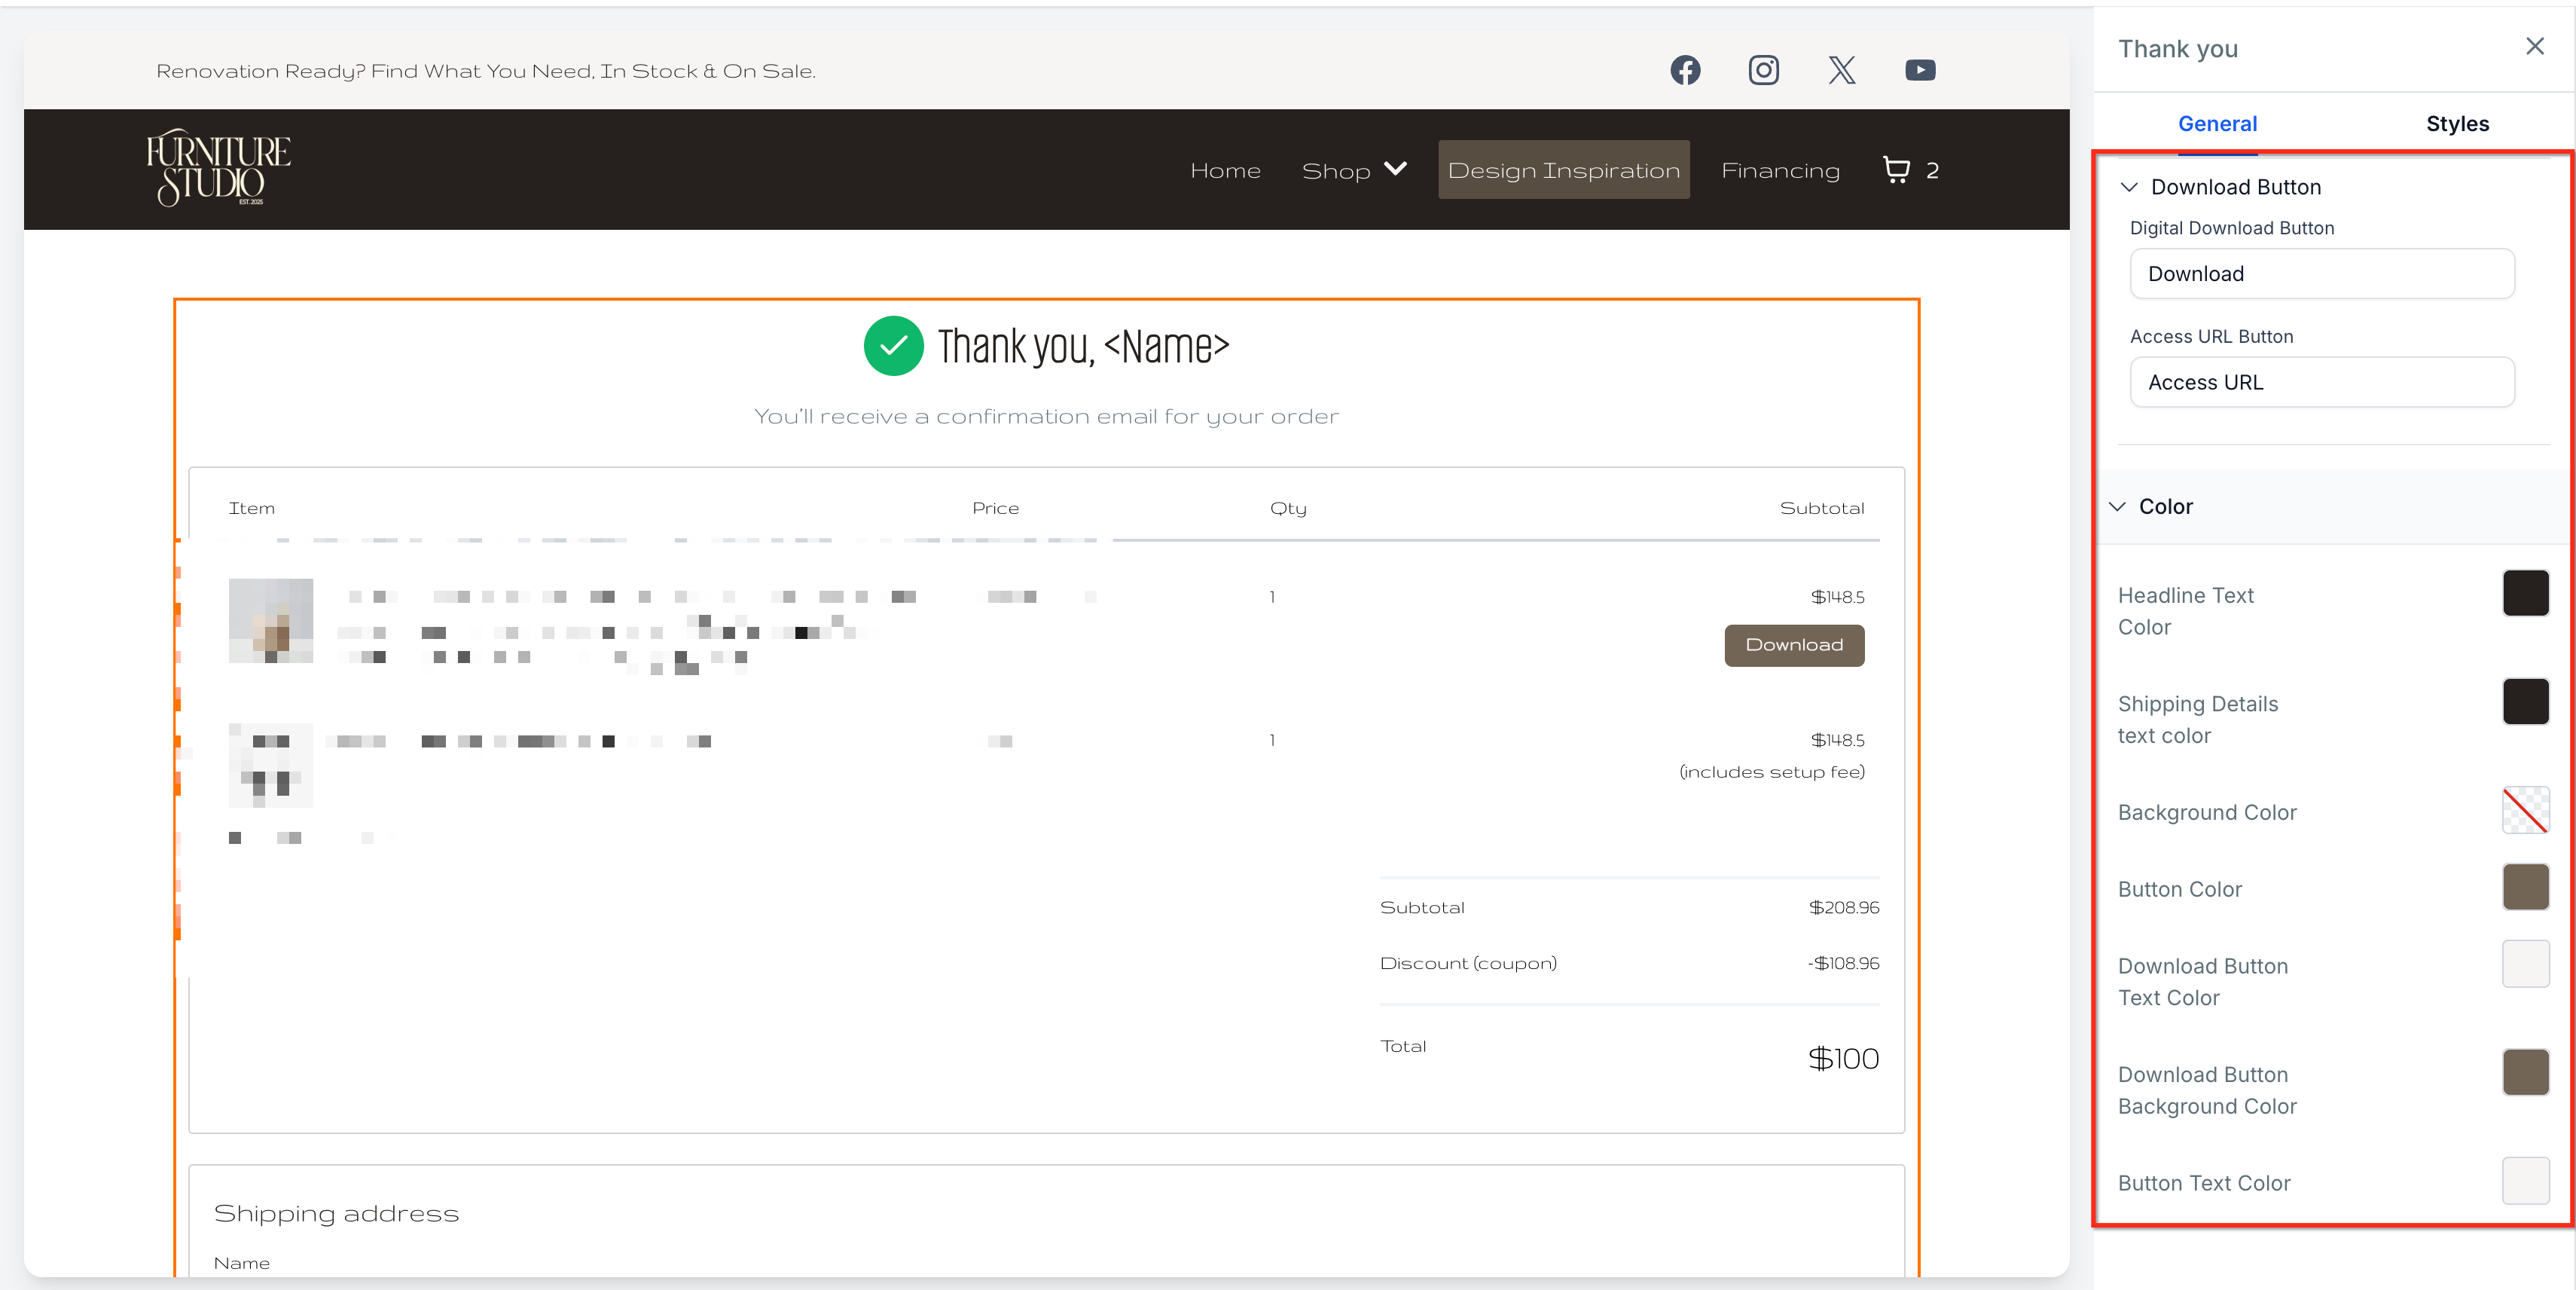Open the transparent Background Color swatch
The image size is (2576, 1290).
(x=2525, y=810)
